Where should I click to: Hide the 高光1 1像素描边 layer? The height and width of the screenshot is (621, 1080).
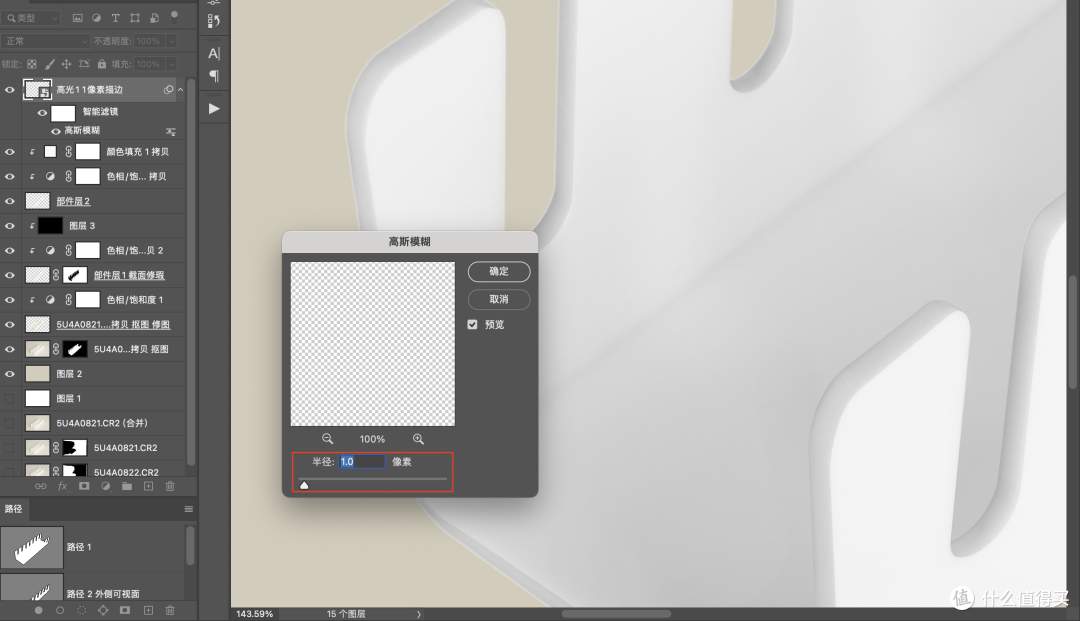tap(10, 90)
